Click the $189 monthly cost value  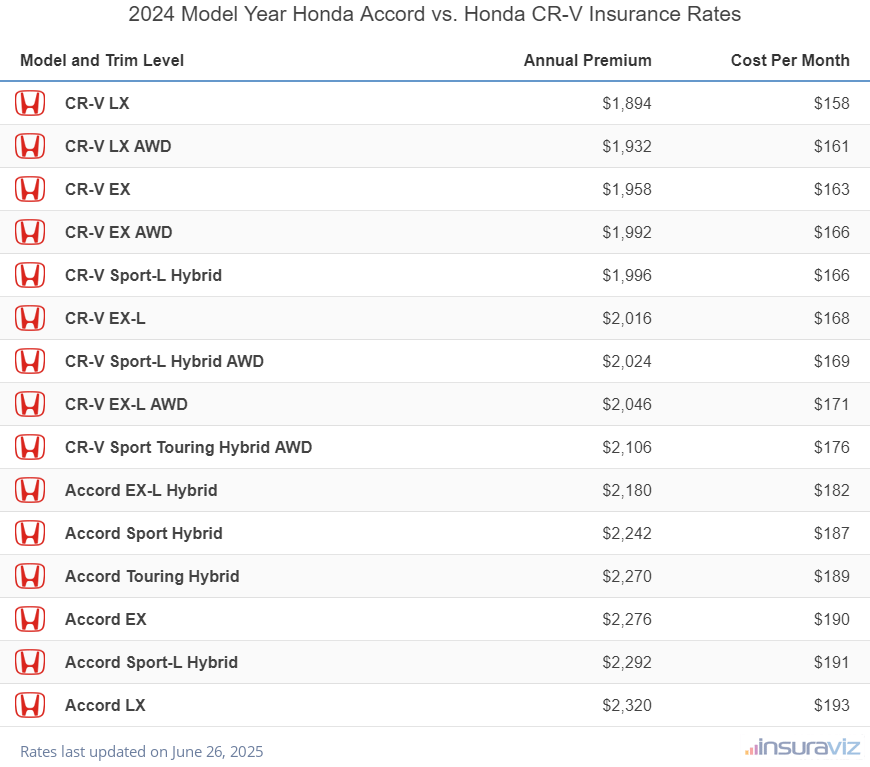click(x=832, y=576)
